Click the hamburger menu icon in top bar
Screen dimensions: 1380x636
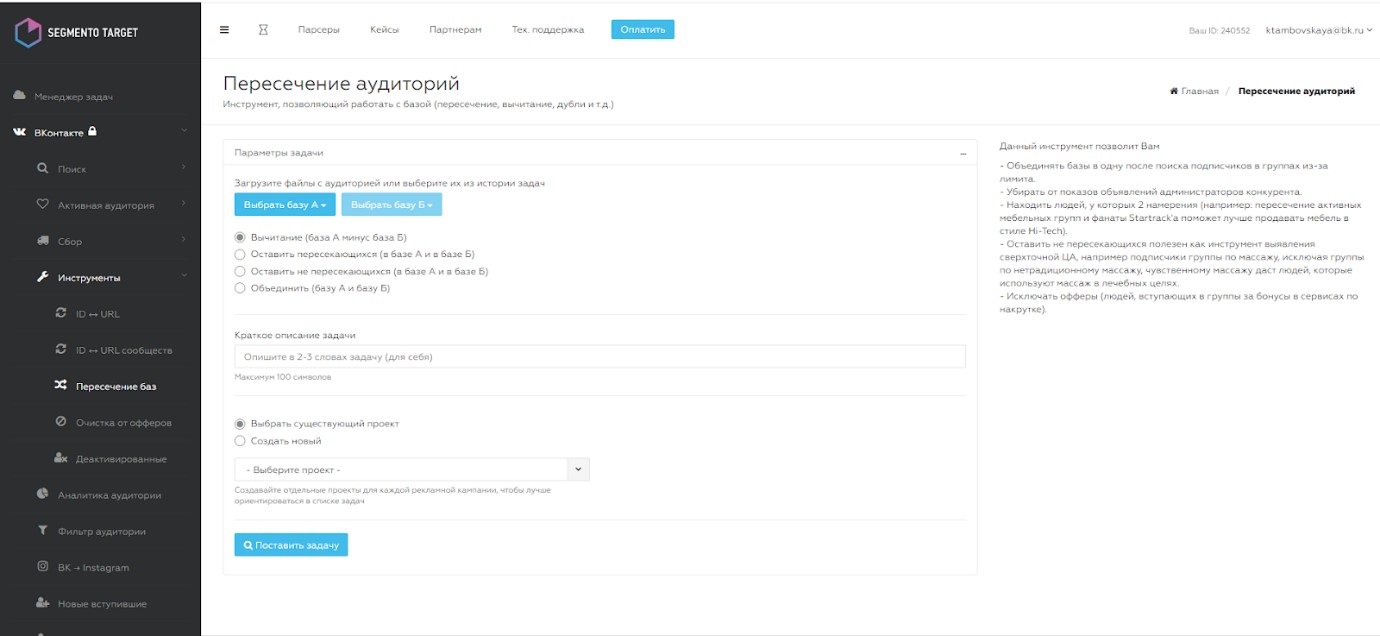224,29
